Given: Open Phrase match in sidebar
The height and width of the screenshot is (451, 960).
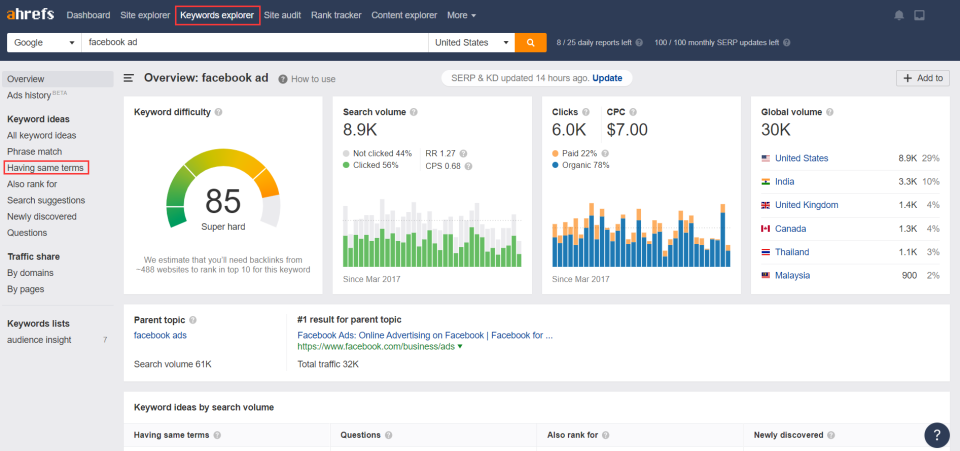Looking at the screenshot, I should [x=34, y=152].
